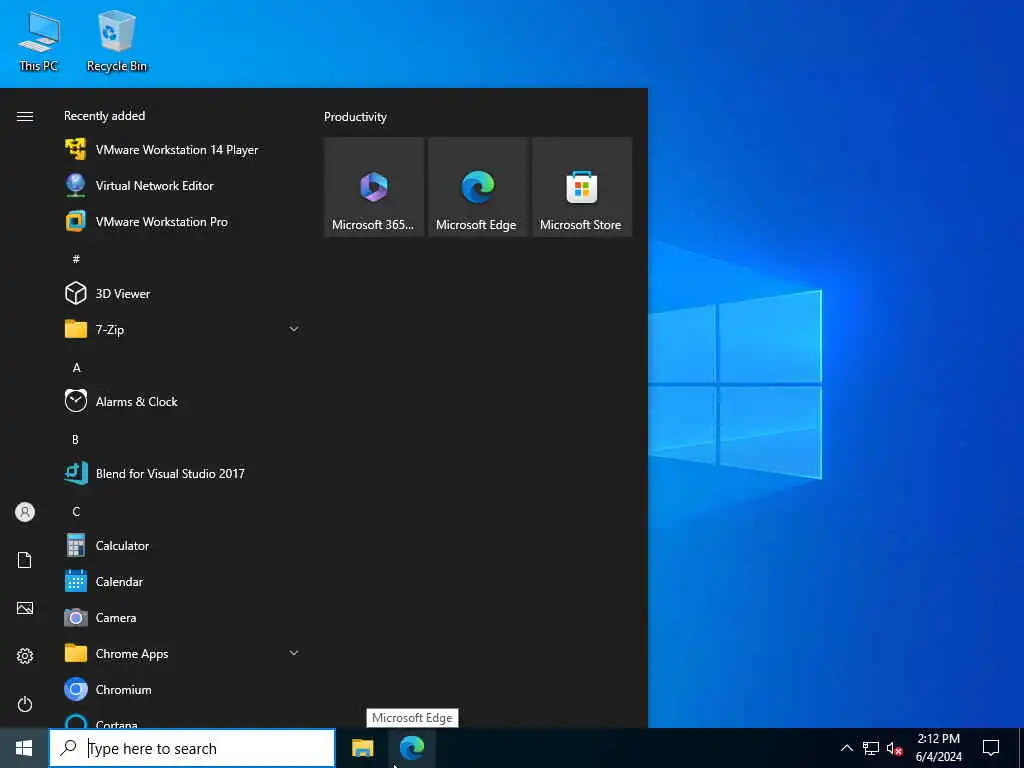Image resolution: width=1024 pixels, height=768 pixels.
Task: Open user account icon in Start sidebar
Action: click(25, 512)
